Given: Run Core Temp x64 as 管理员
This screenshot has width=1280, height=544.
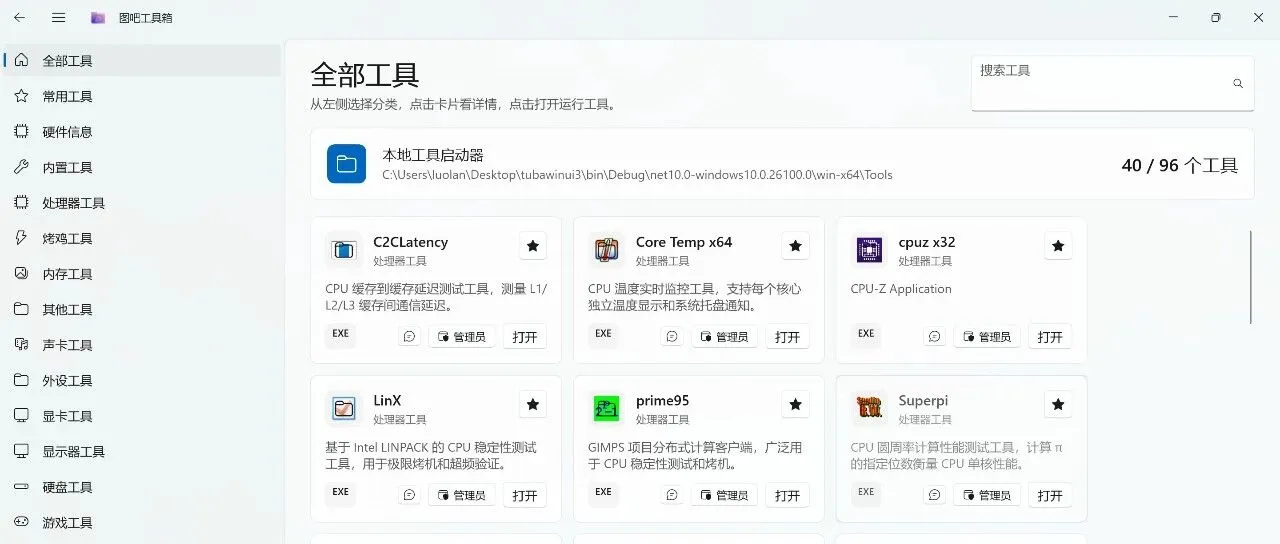Looking at the screenshot, I should click(725, 337).
